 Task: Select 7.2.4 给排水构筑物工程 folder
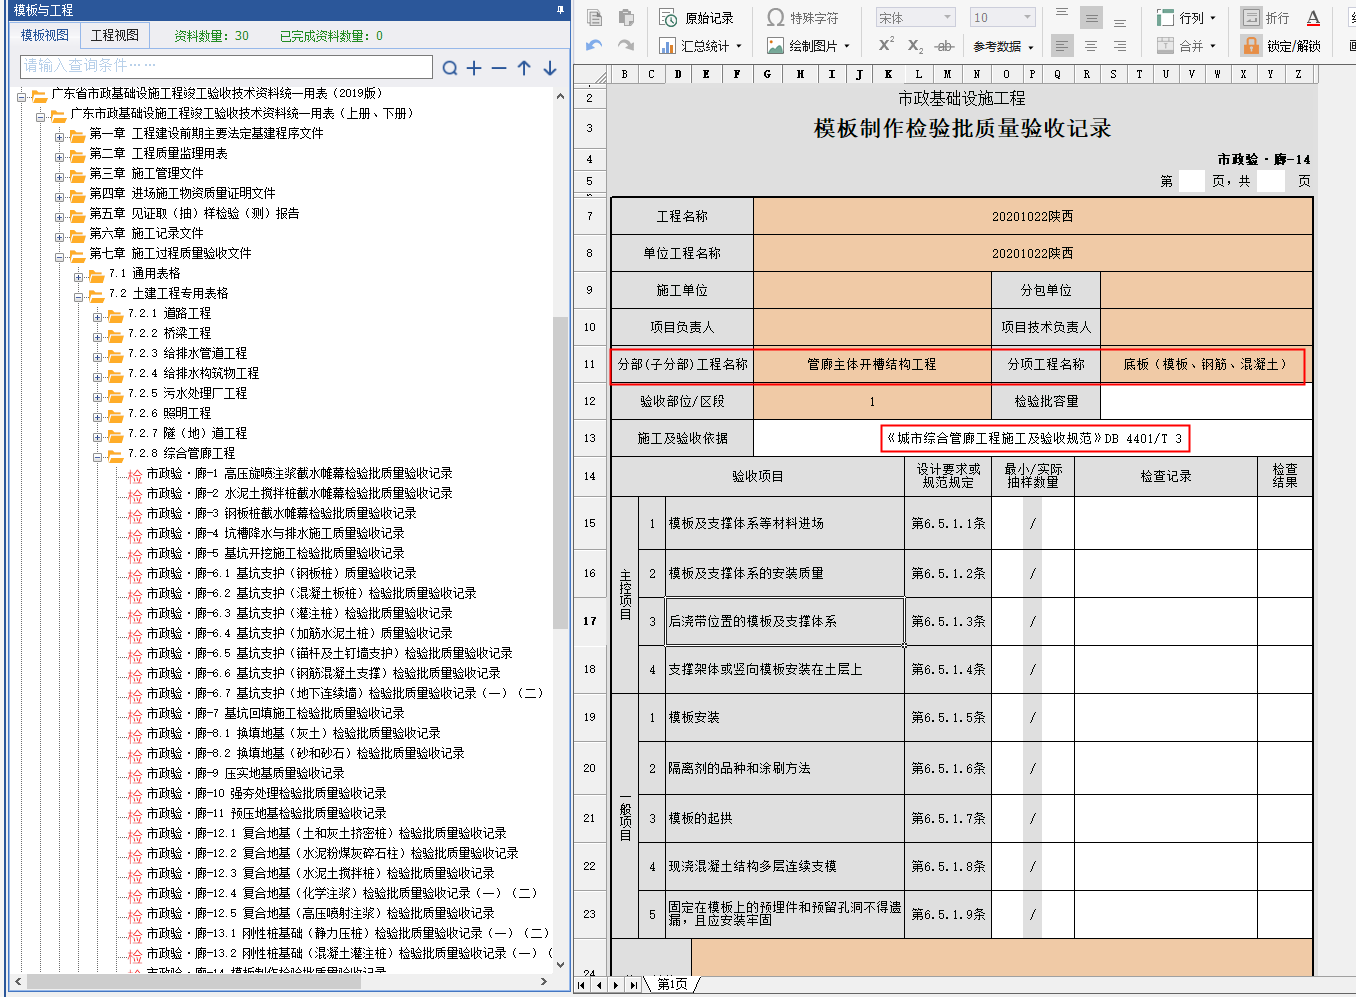click(194, 373)
